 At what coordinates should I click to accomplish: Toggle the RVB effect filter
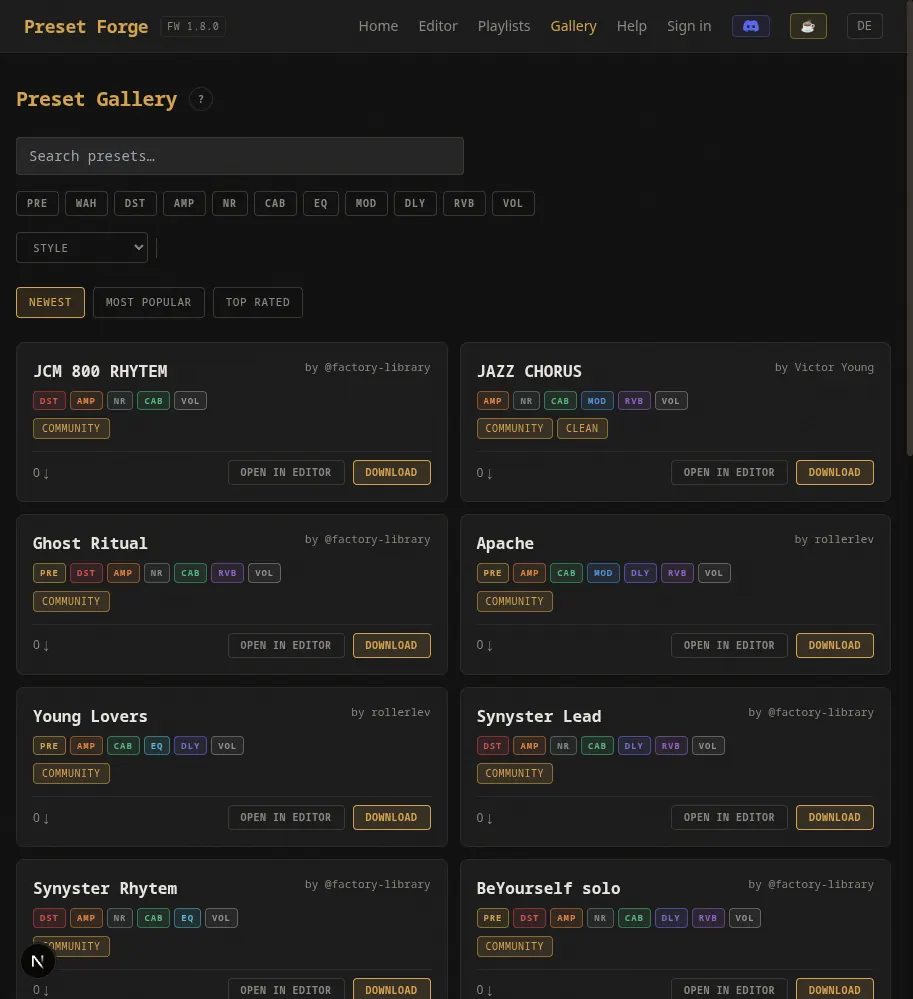(464, 203)
